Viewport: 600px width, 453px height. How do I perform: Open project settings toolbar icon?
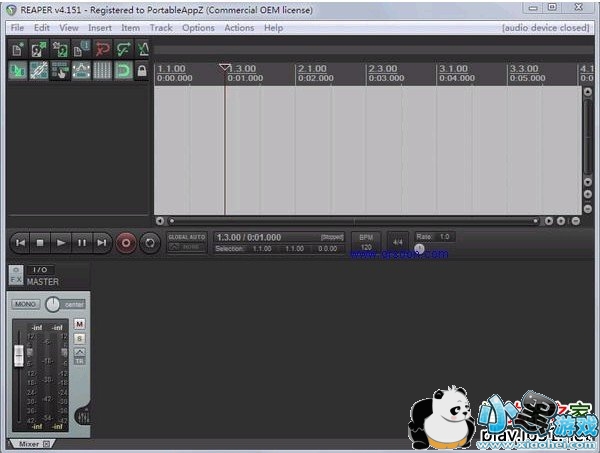pos(81,49)
